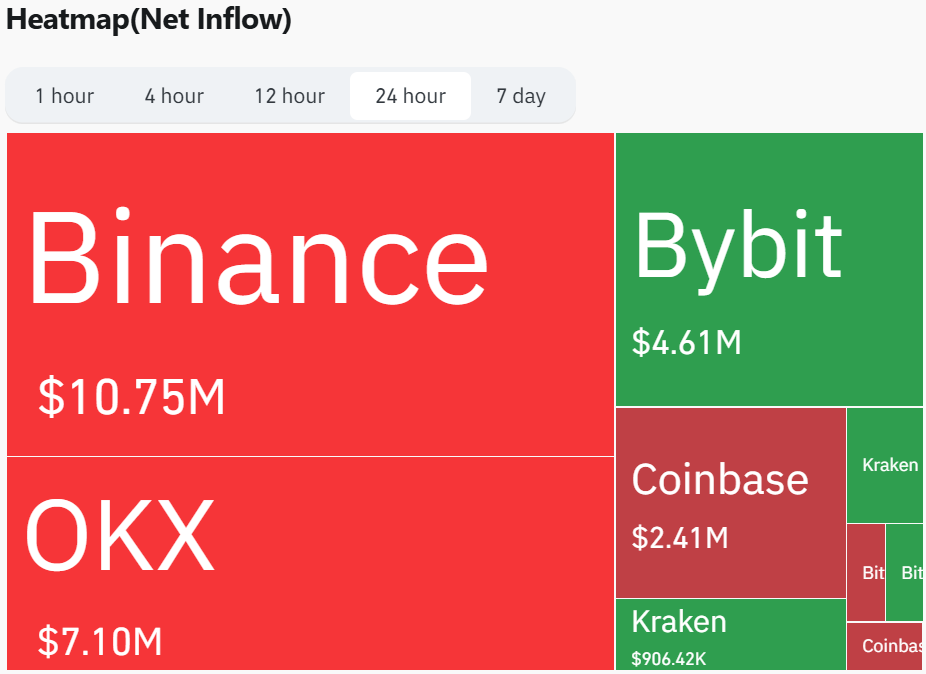Select the active 24 hour tab
Screen dimensions: 926x674
(410, 96)
